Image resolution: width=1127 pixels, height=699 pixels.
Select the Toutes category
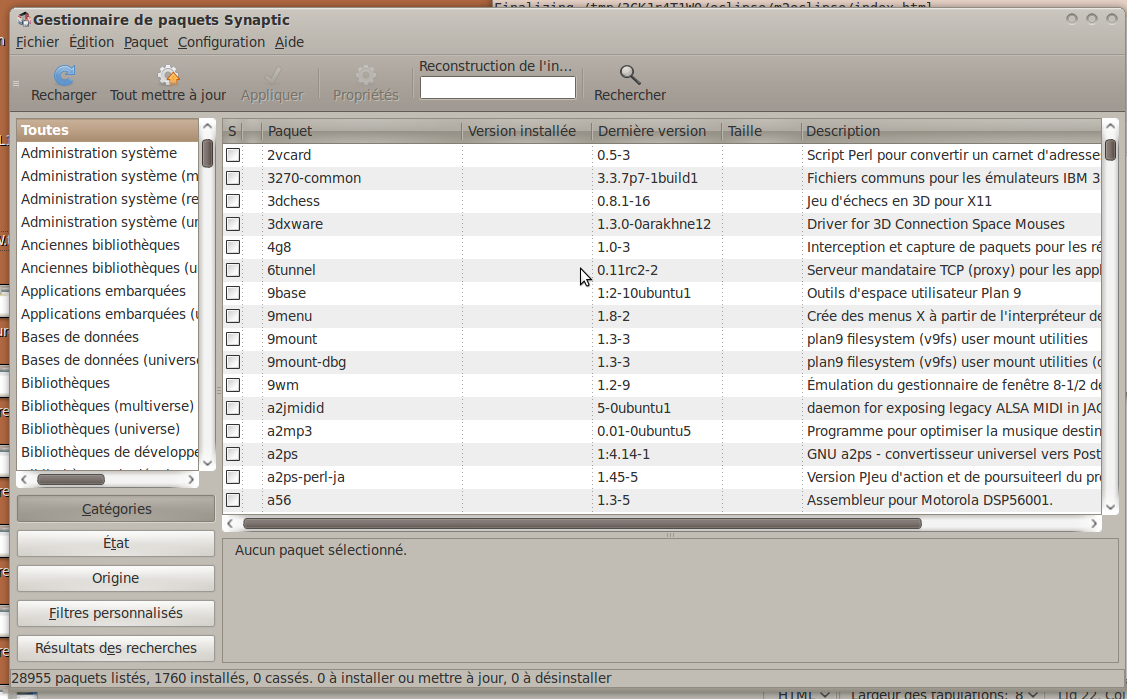[x=108, y=130]
